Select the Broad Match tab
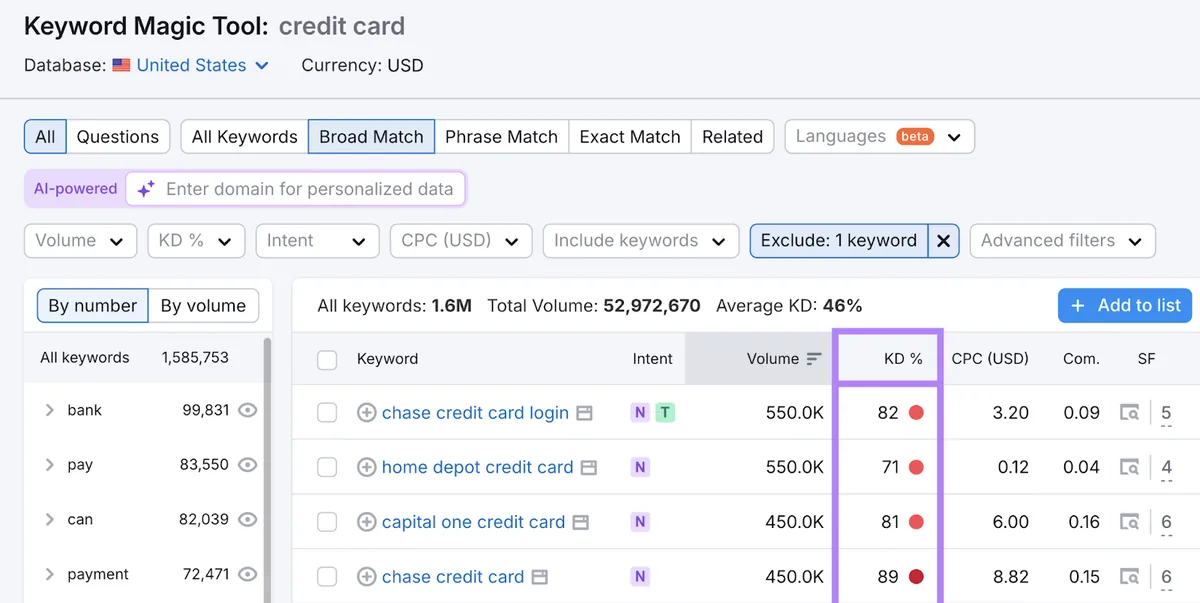Image resolution: width=1200 pixels, height=603 pixels. [x=371, y=137]
